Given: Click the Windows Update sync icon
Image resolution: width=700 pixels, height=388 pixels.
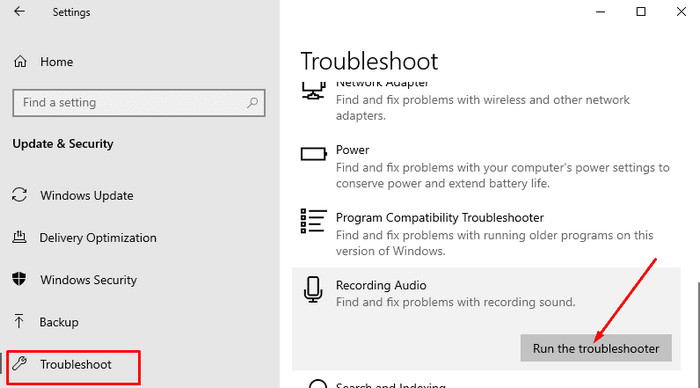Looking at the screenshot, I should tap(20, 195).
